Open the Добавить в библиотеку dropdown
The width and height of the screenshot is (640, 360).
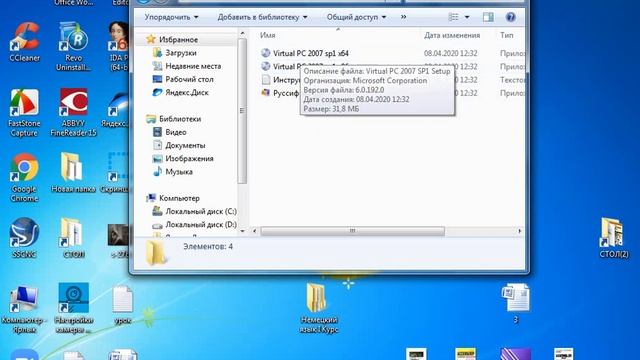pyautogui.click(x=262, y=17)
